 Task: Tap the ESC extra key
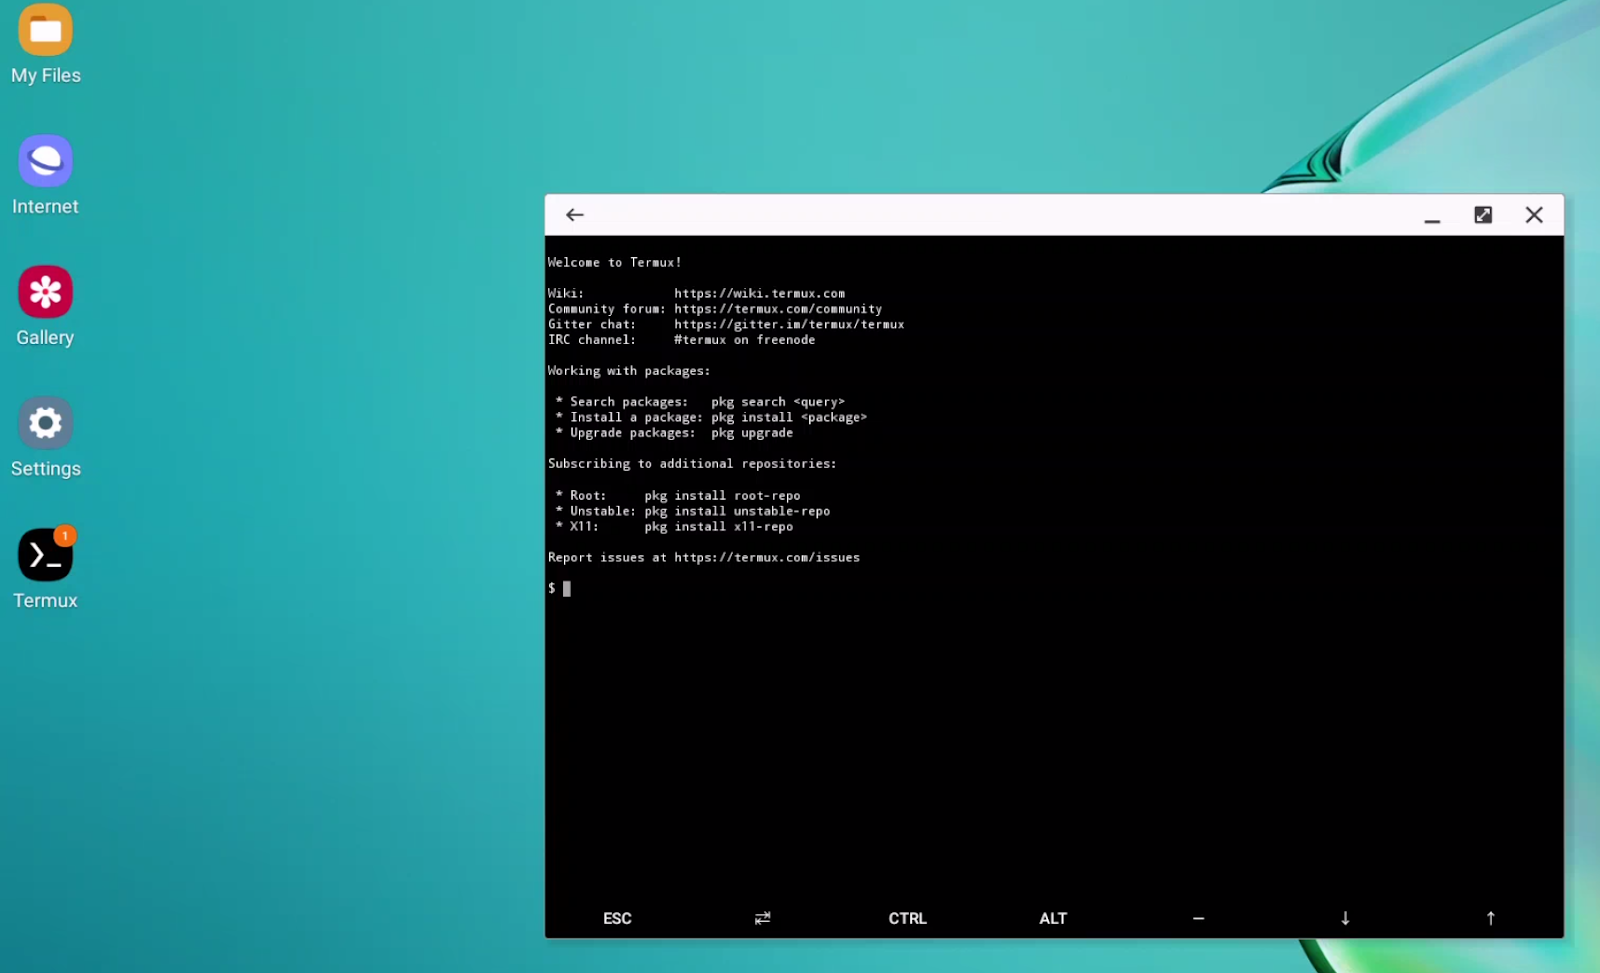[617, 918]
